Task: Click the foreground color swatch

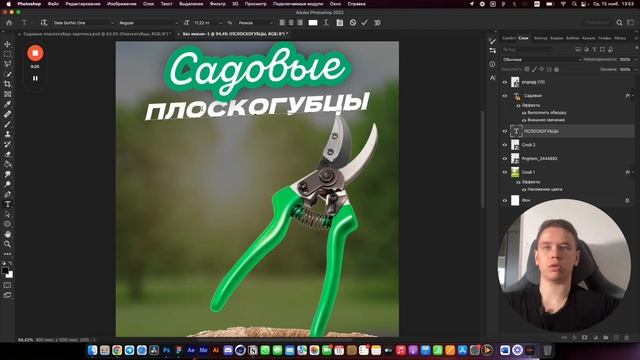Action: 5,270
